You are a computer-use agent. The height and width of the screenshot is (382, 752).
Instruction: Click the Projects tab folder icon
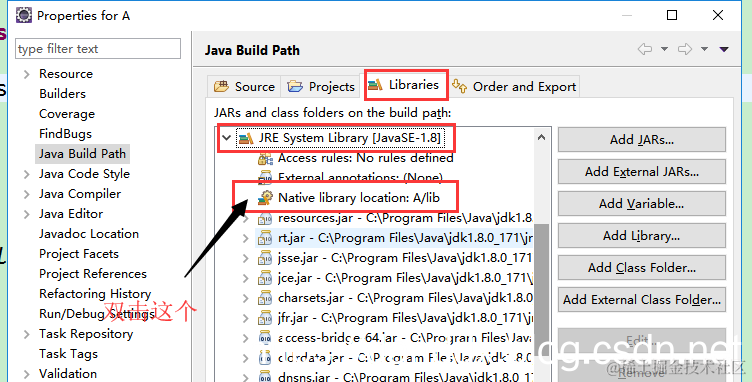coord(295,87)
